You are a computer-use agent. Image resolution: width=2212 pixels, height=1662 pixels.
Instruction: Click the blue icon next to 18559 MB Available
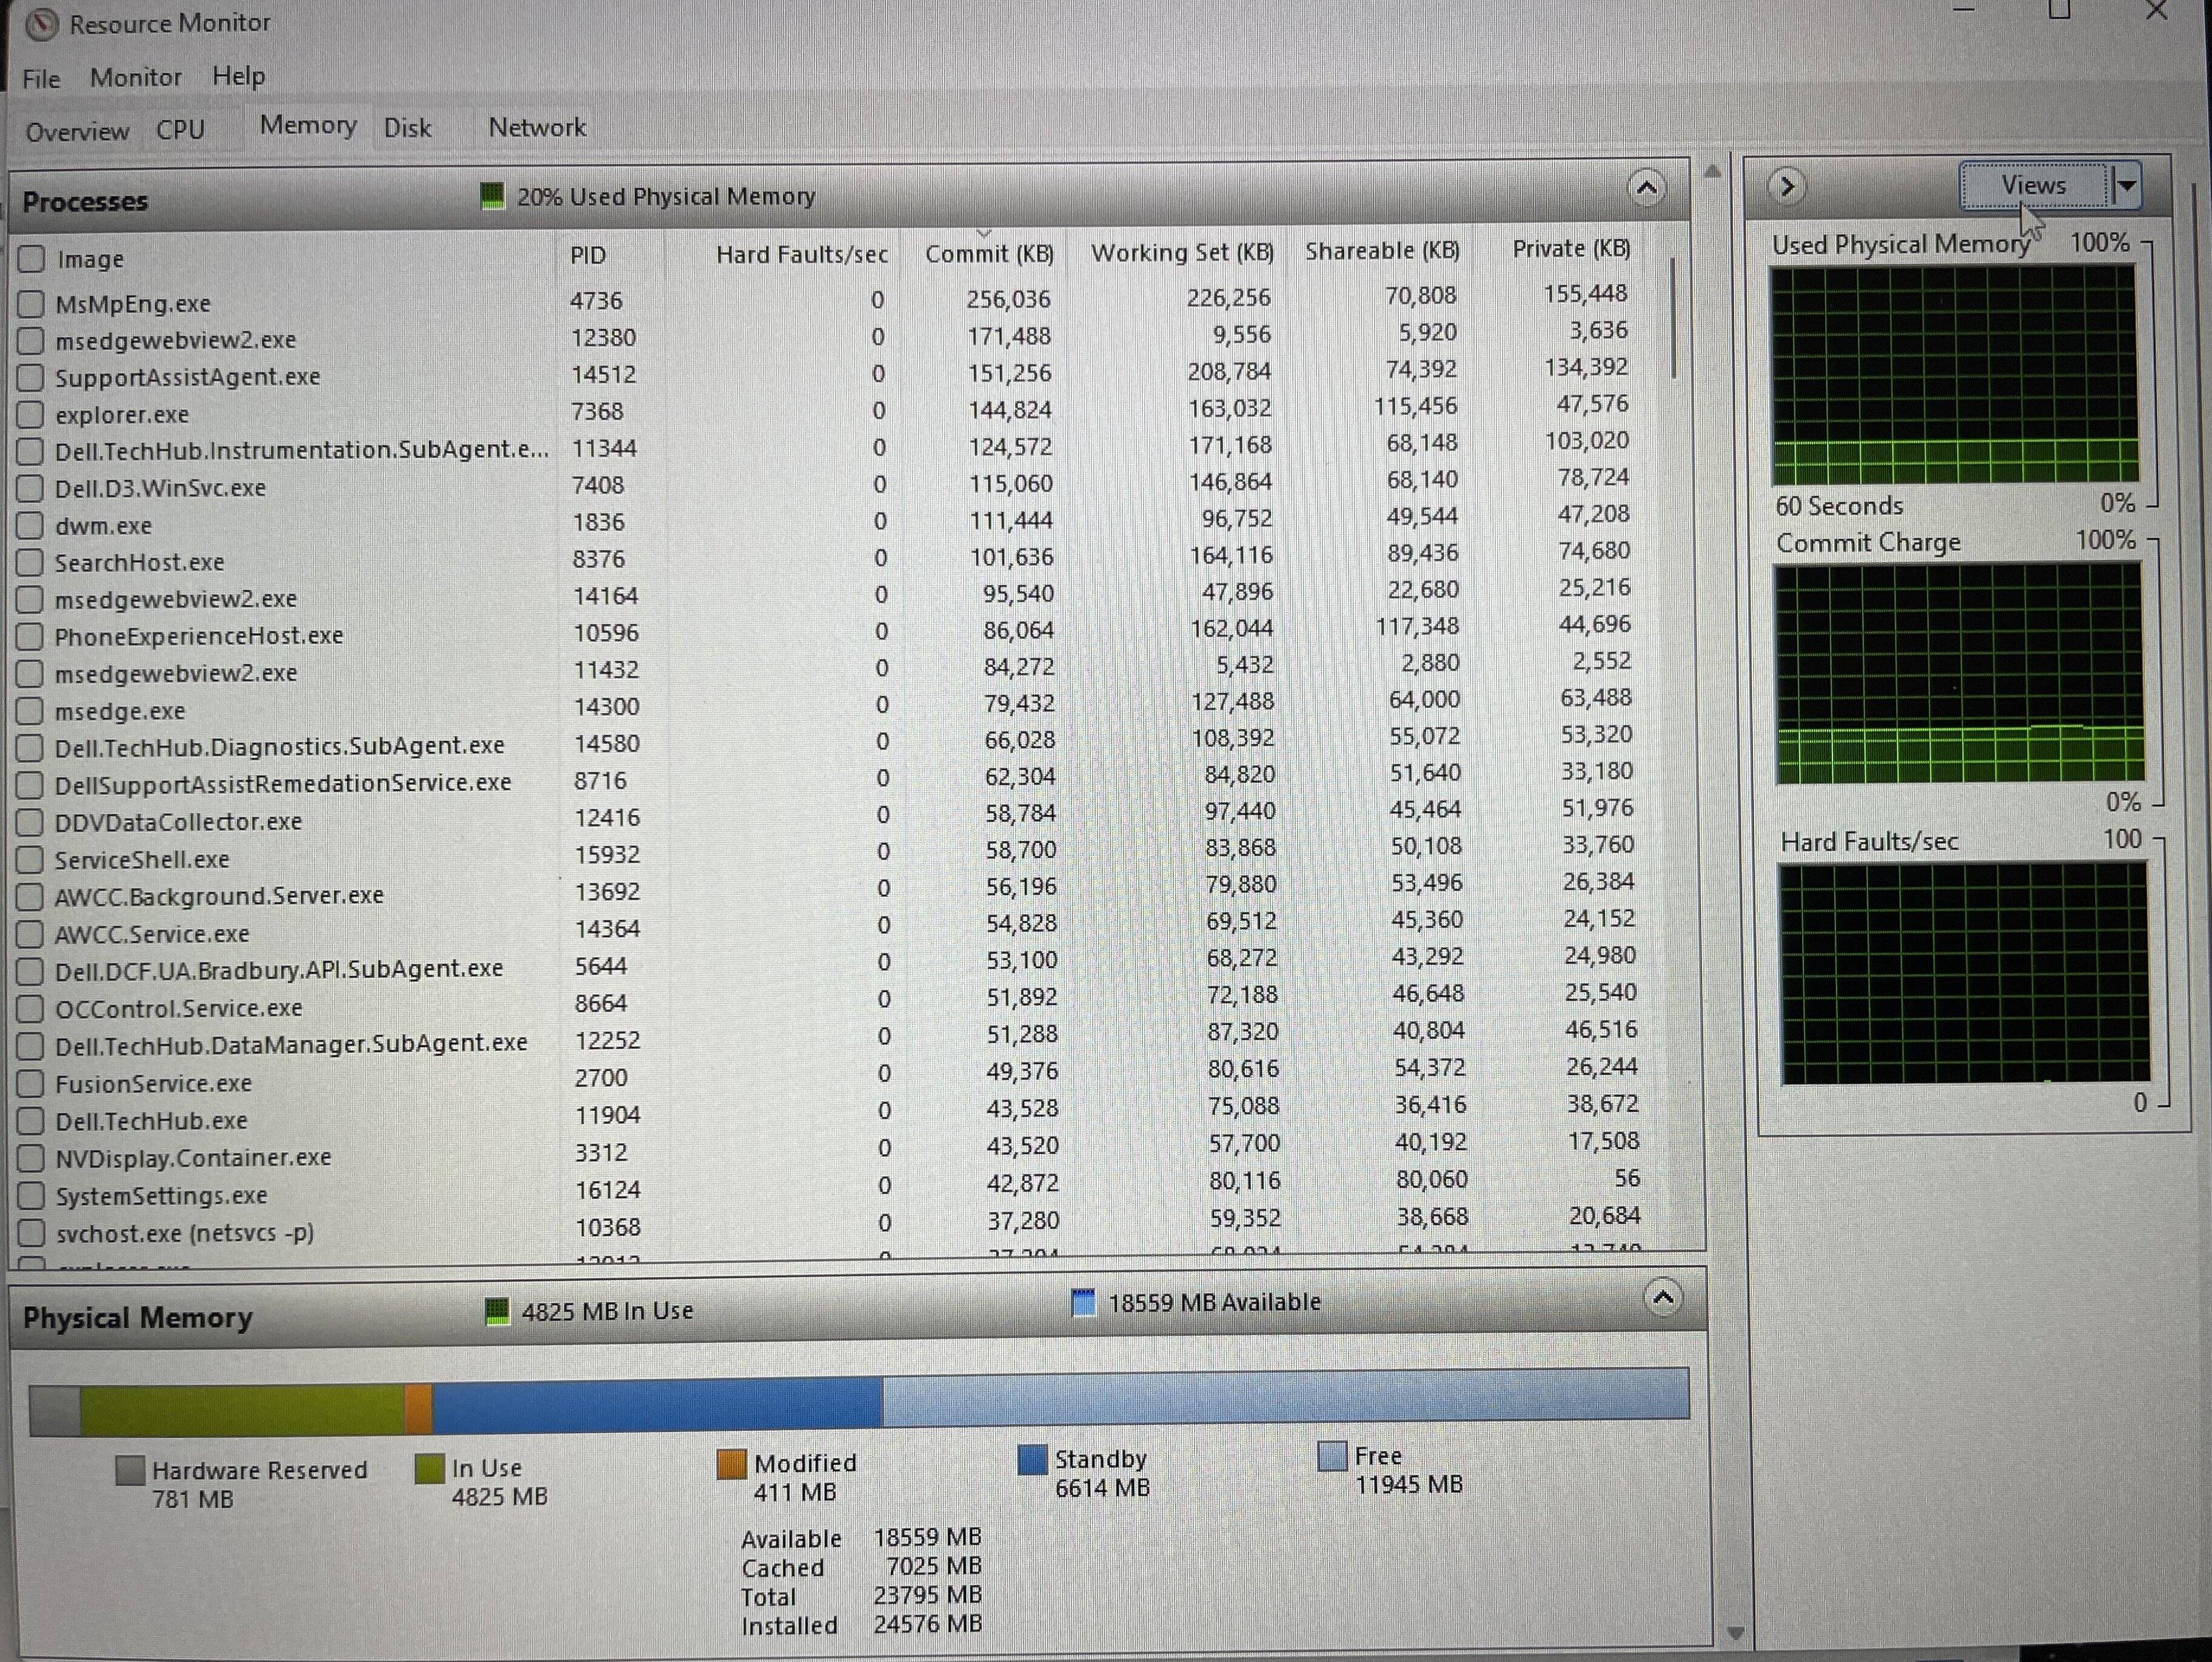pos(1085,1303)
